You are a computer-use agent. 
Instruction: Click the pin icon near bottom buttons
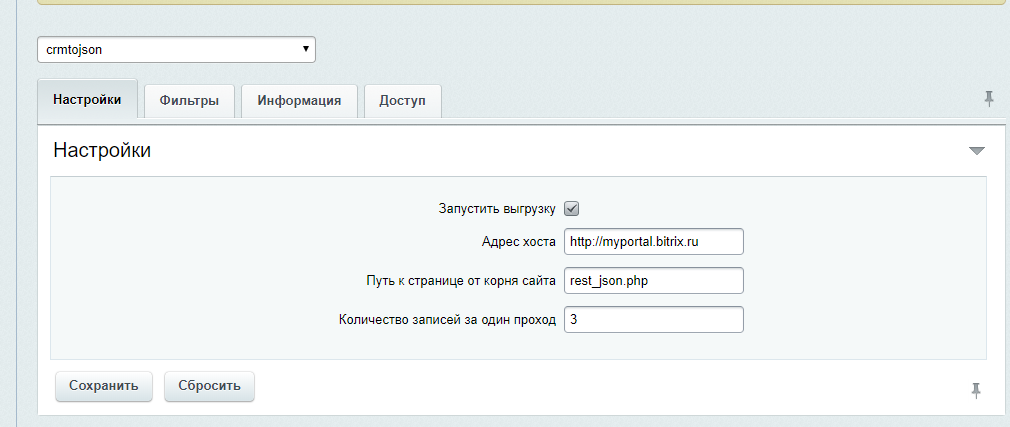tap(976, 390)
